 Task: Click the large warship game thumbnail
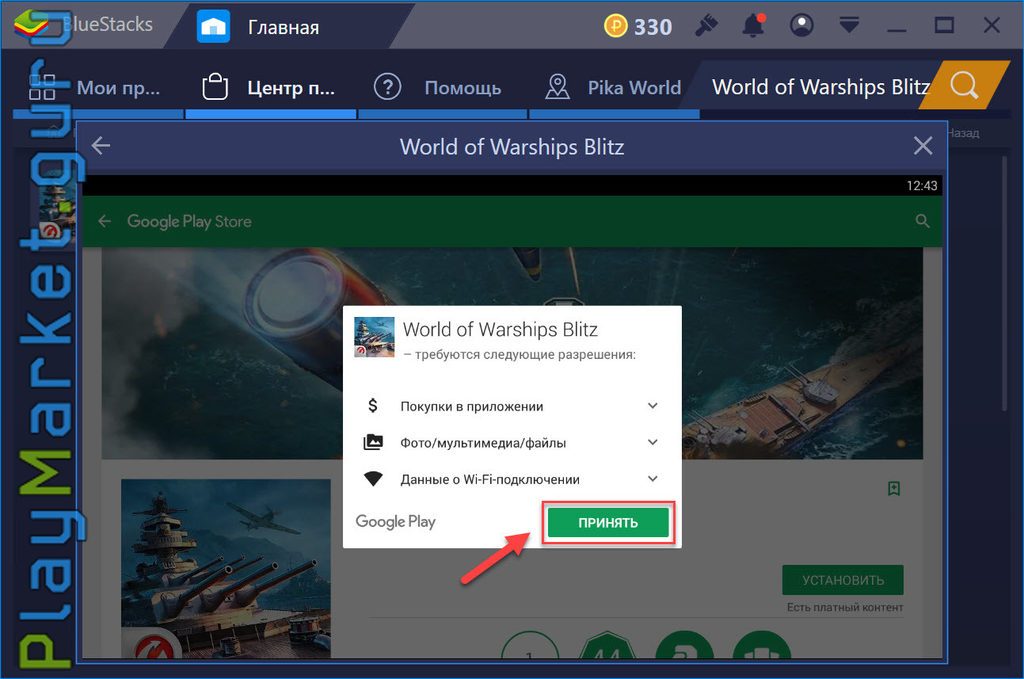226,568
